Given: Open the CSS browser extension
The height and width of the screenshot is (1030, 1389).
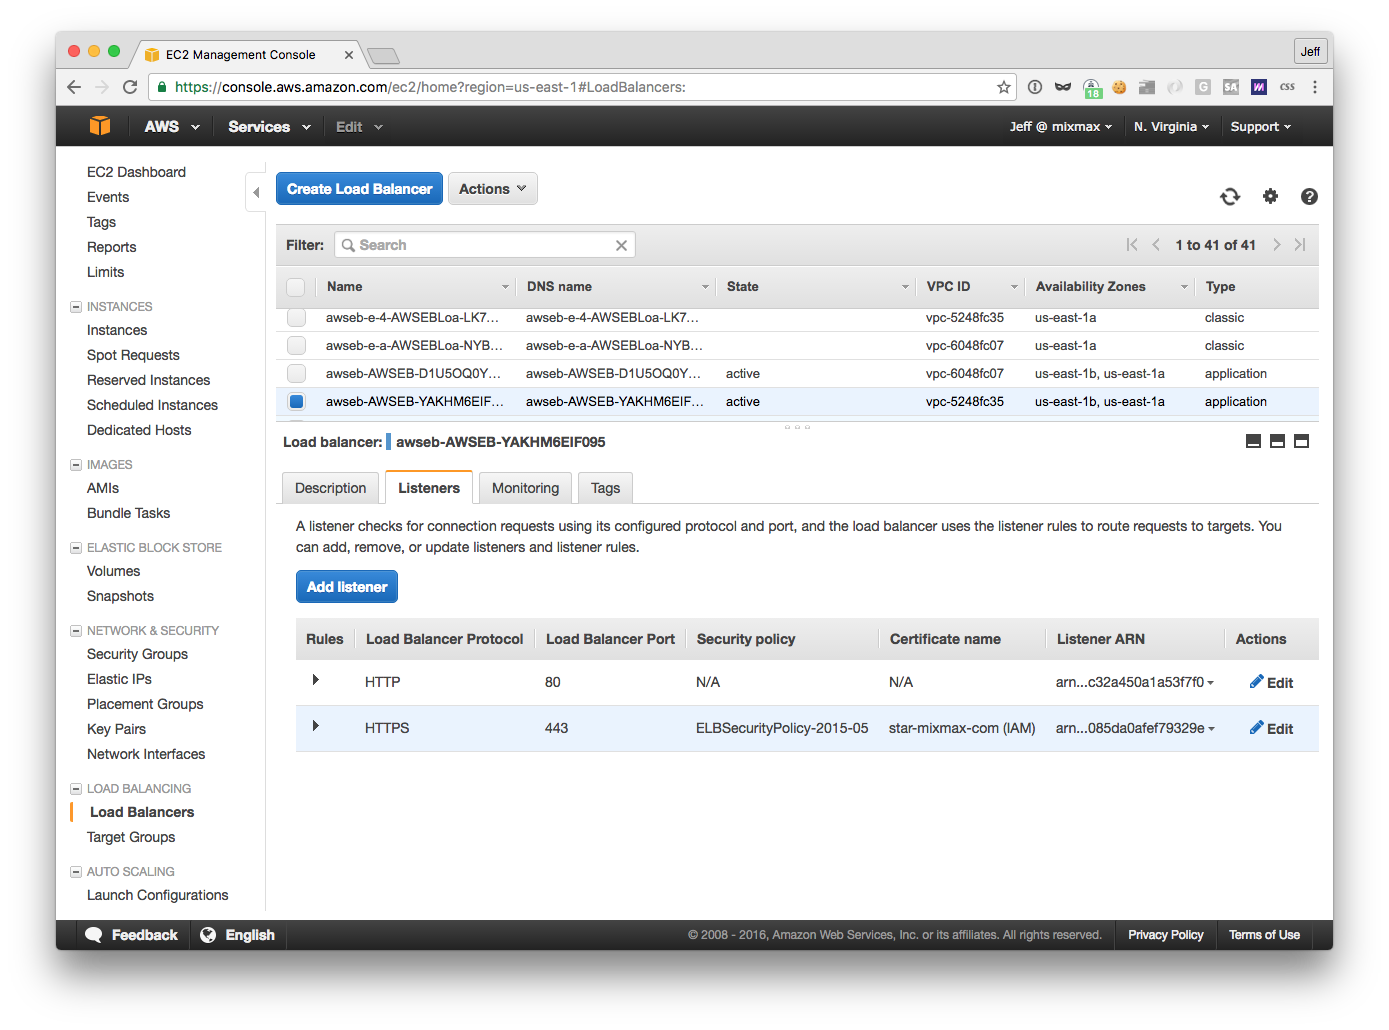Looking at the screenshot, I should click(1287, 87).
